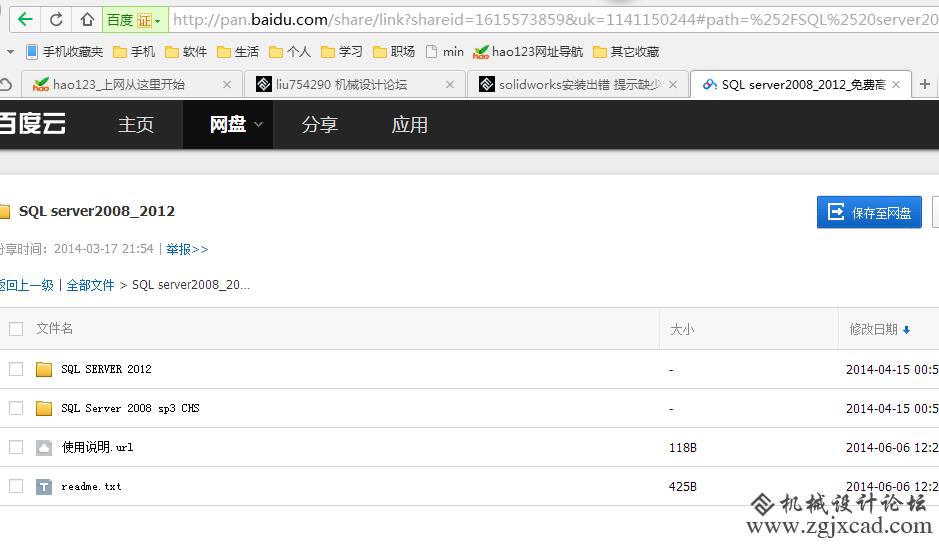Click the 全部文件 breadcrumb link
Viewport: 939px width, 547px height.
90,285
